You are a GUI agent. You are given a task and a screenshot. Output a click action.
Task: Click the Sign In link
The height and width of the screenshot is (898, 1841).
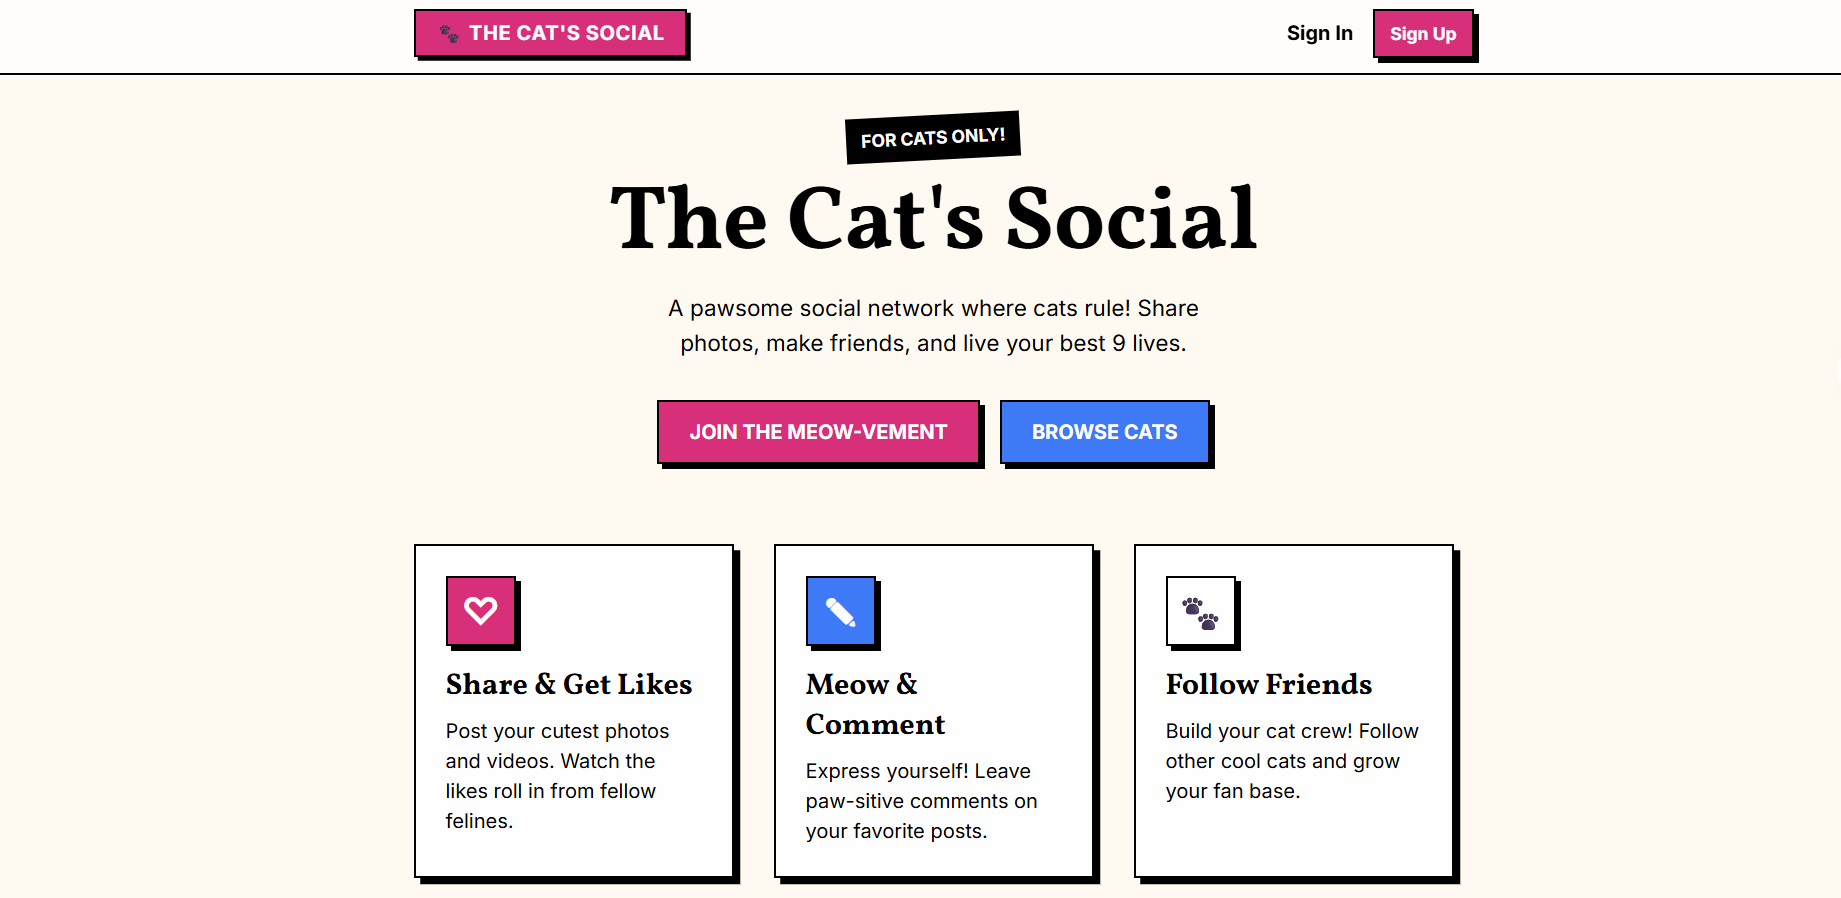1319,33
